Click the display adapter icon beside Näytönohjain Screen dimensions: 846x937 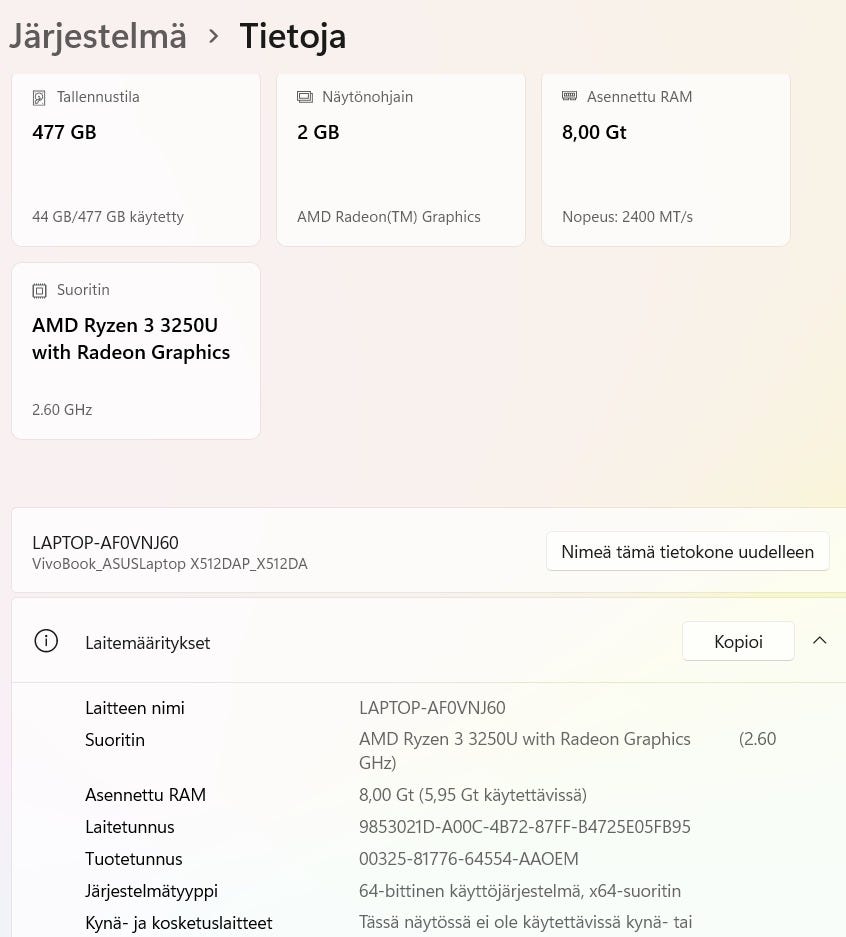305,98
